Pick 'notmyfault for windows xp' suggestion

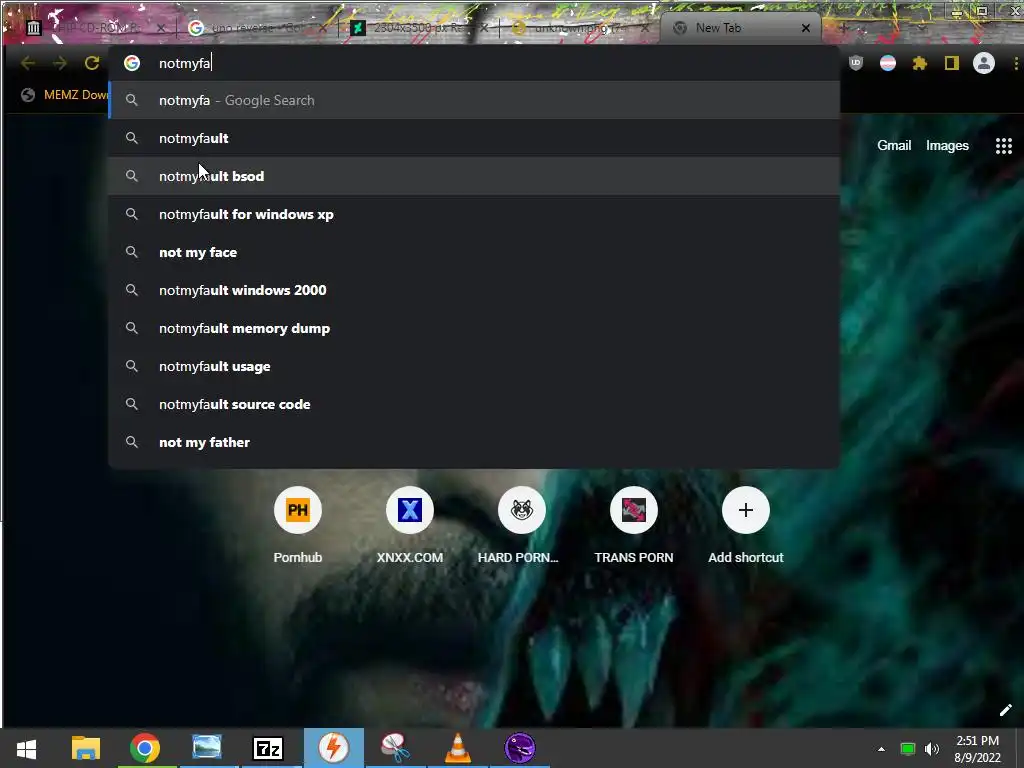(x=474, y=214)
